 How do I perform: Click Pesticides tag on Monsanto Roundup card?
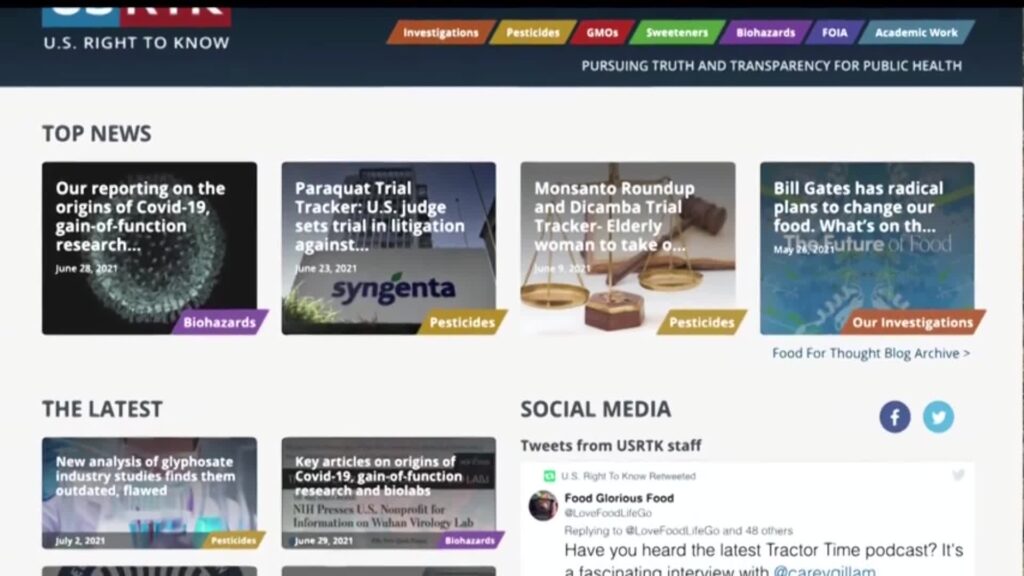702,322
